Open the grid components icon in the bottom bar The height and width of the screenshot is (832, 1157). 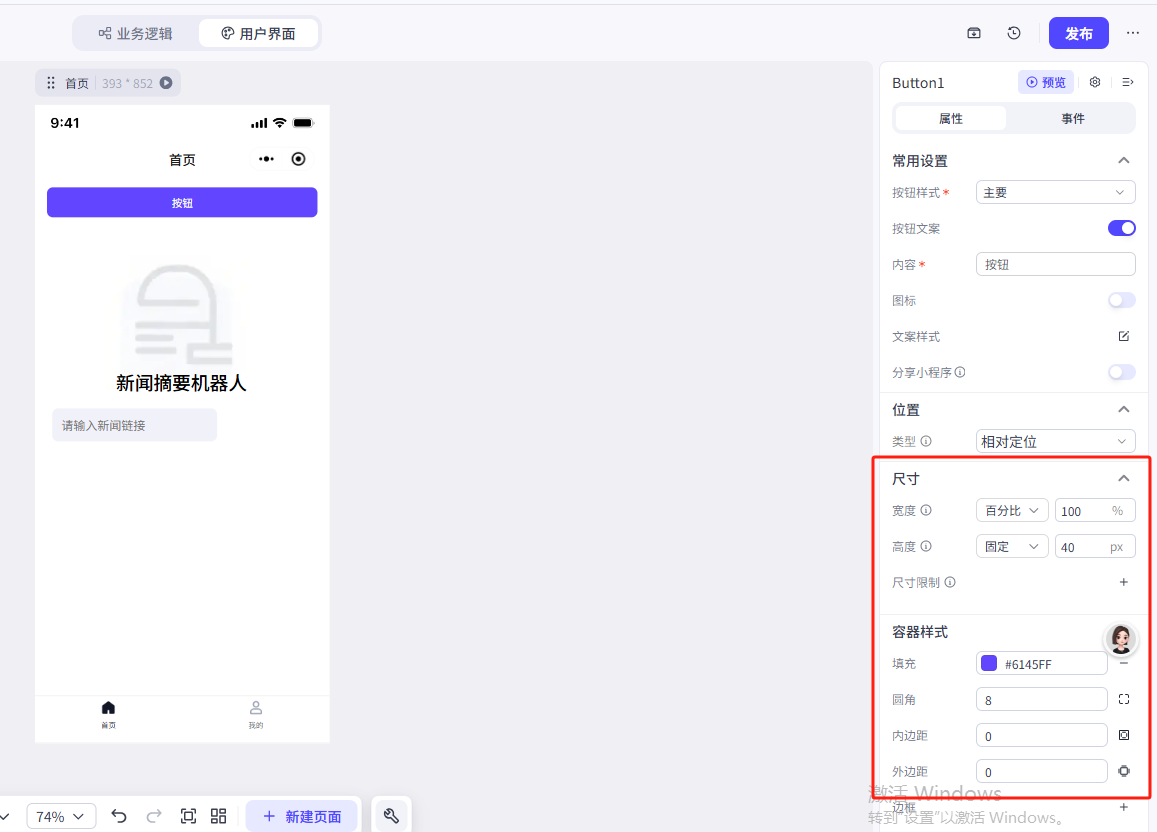click(219, 816)
